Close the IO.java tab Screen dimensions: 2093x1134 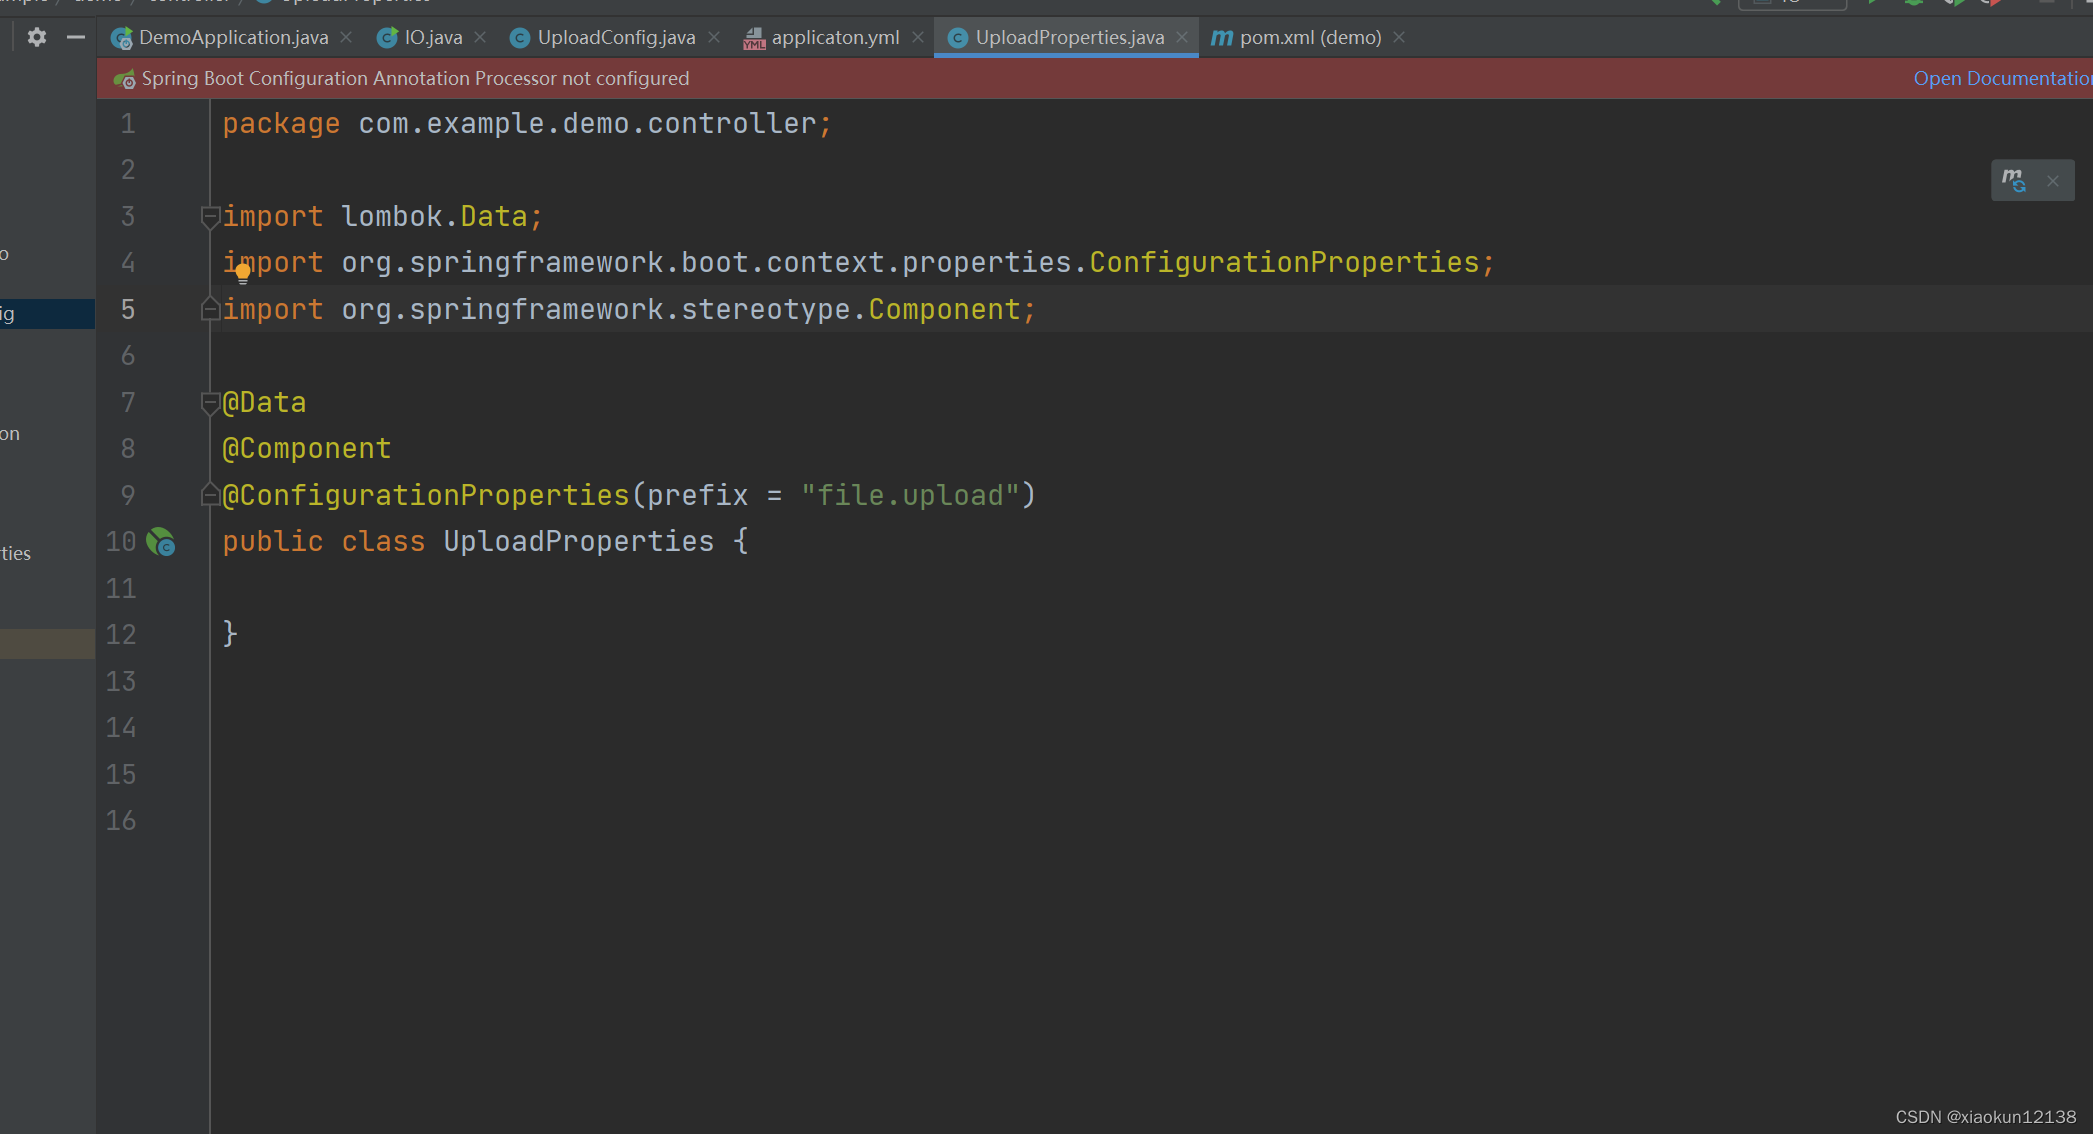click(480, 37)
